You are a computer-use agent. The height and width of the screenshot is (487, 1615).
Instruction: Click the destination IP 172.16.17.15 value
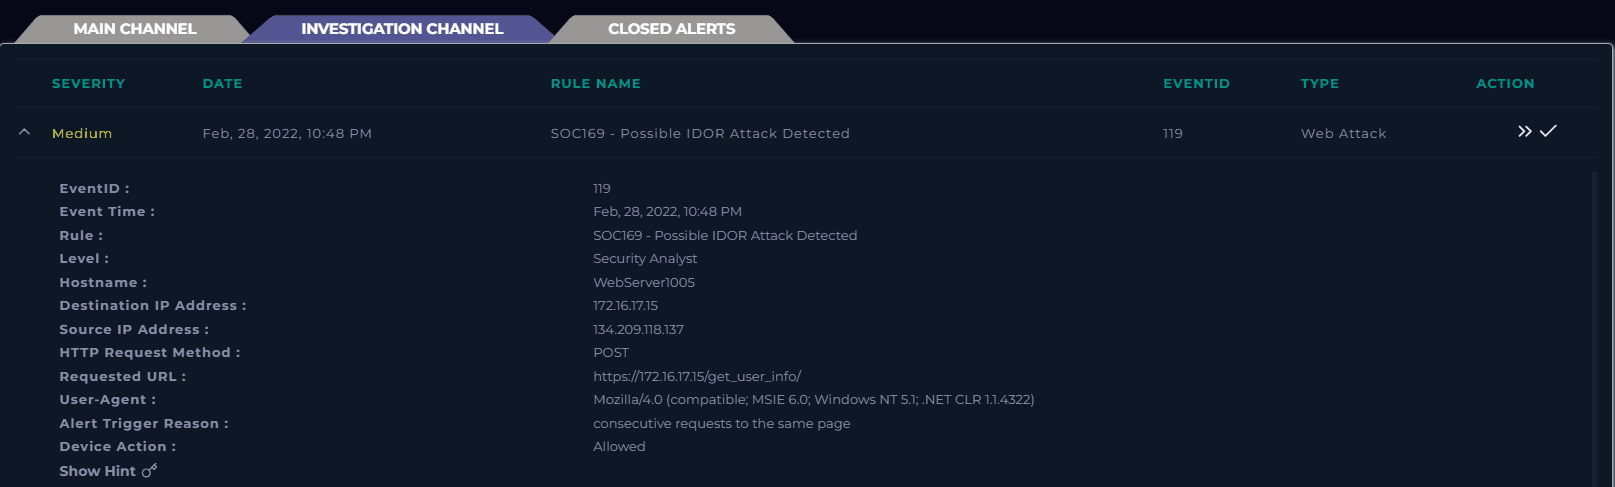pyautogui.click(x=625, y=306)
